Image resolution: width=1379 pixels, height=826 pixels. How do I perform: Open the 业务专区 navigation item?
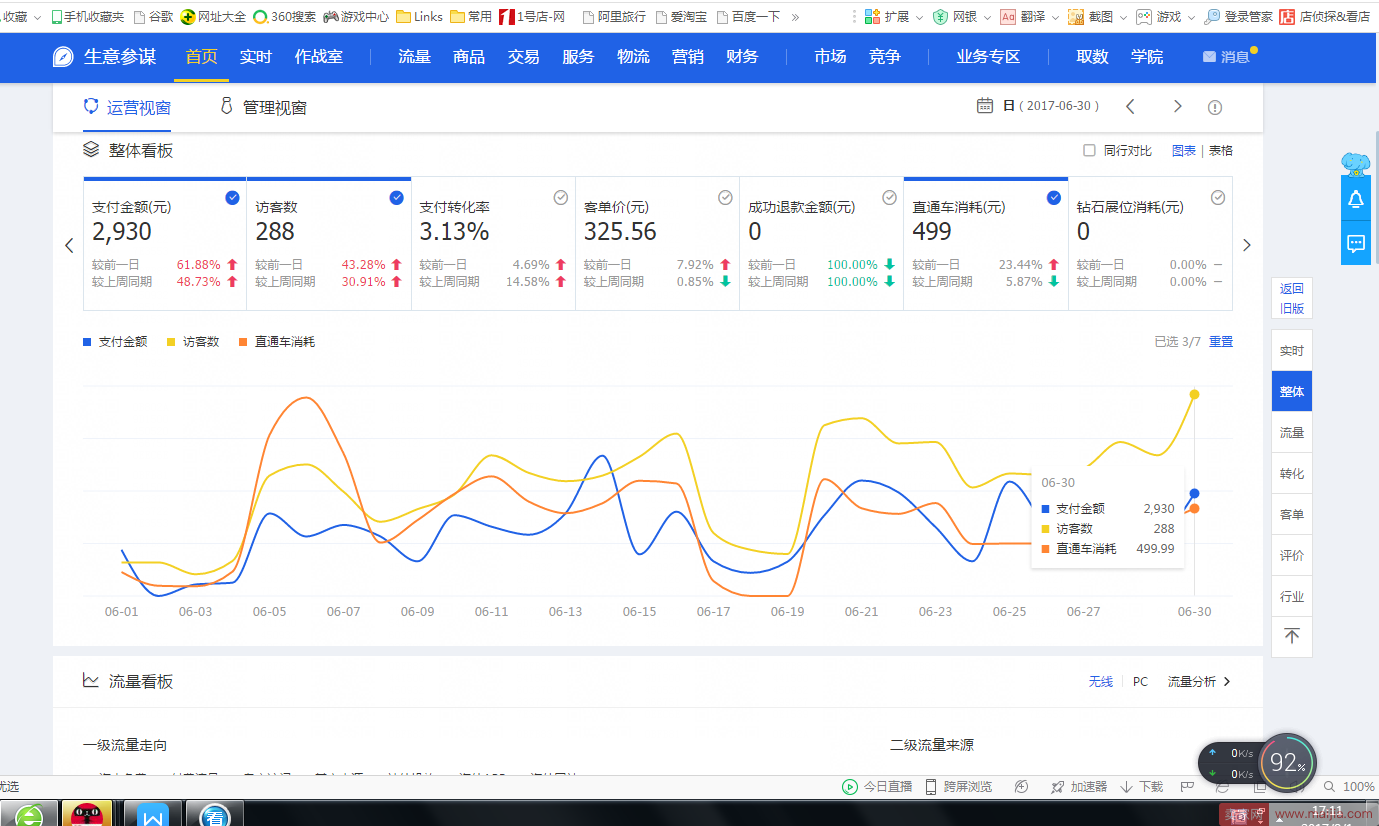pyautogui.click(x=988, y=57)
